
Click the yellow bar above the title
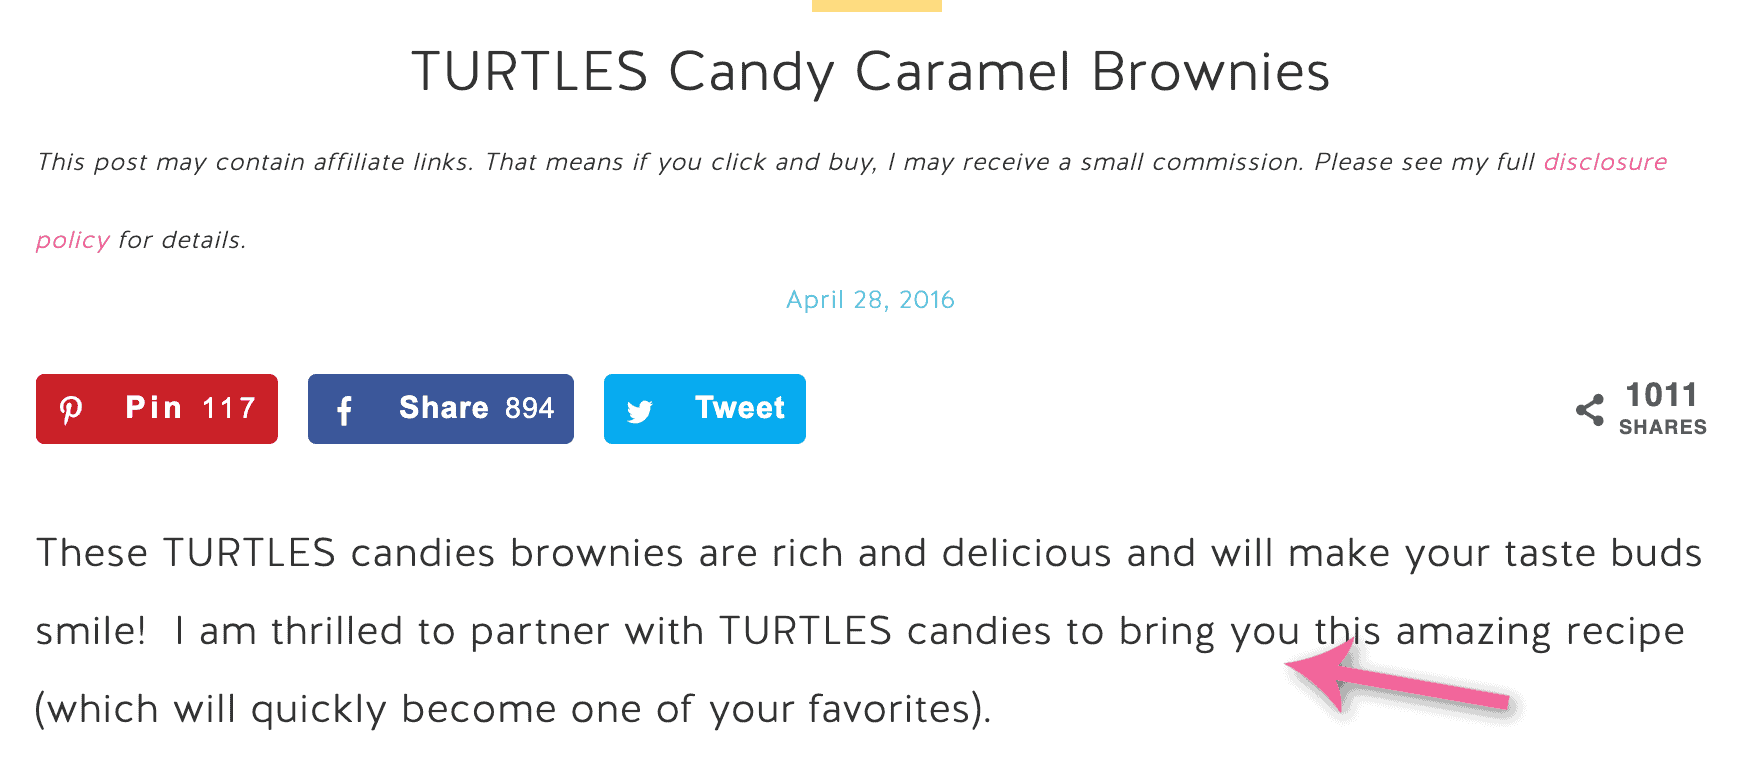[x=877, y=5]
